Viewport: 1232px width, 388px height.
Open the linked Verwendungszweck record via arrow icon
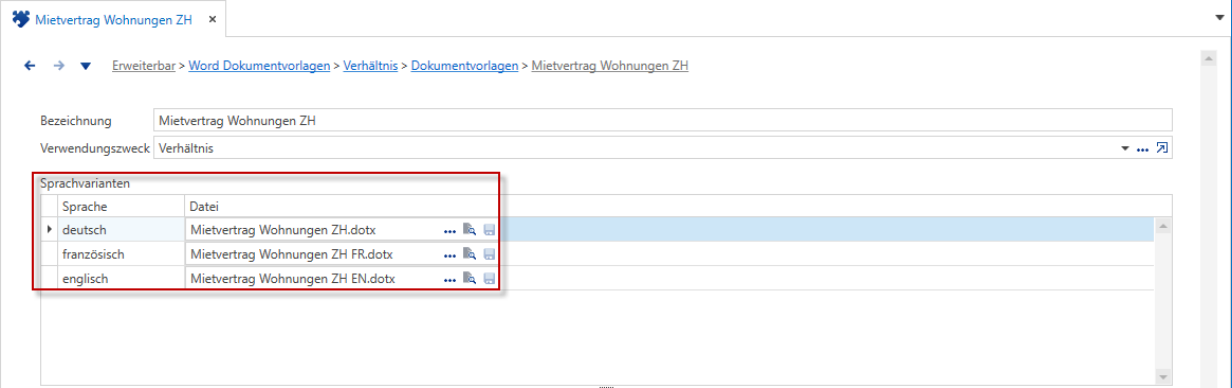pyautogui.click(x=1162, y=148)
